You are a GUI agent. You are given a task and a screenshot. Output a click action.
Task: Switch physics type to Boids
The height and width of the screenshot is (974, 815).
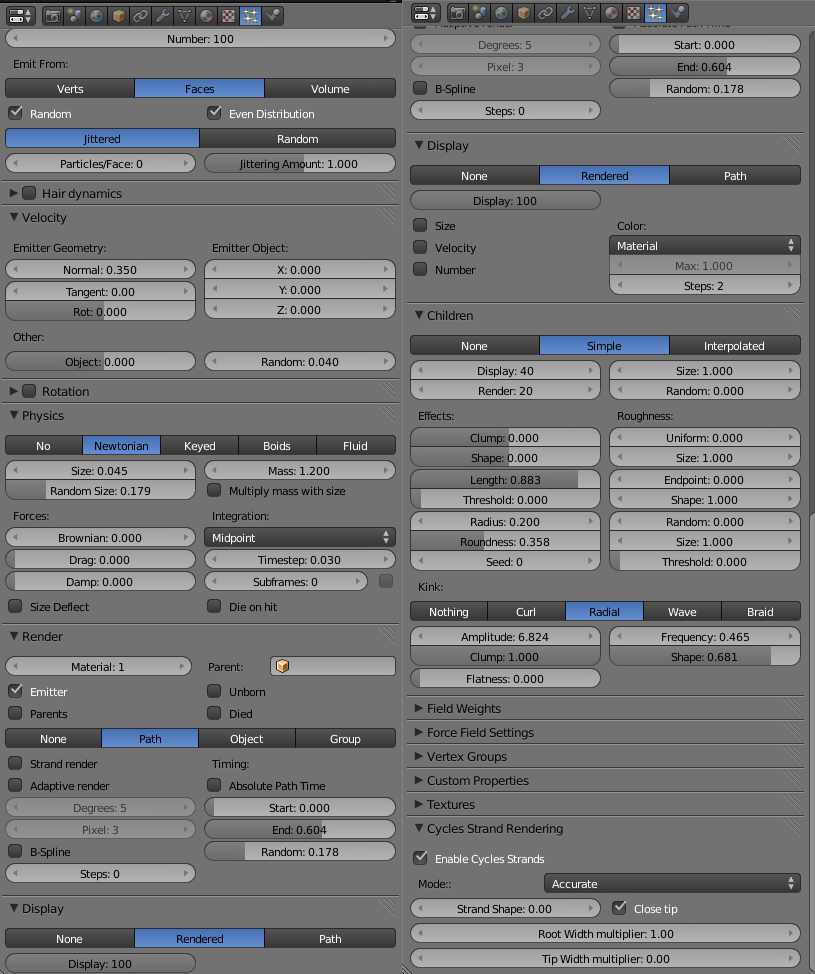(277, 445)
